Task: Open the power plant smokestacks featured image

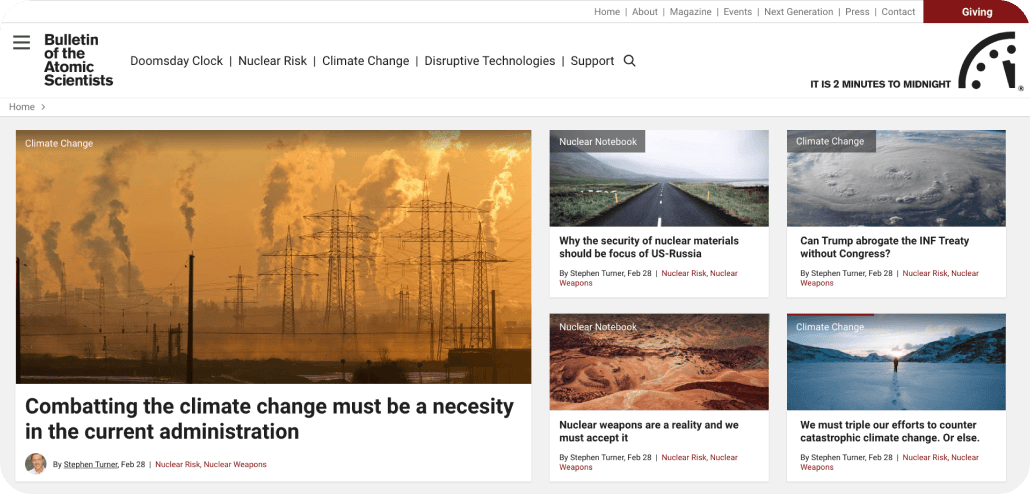Action: [273, 257]
